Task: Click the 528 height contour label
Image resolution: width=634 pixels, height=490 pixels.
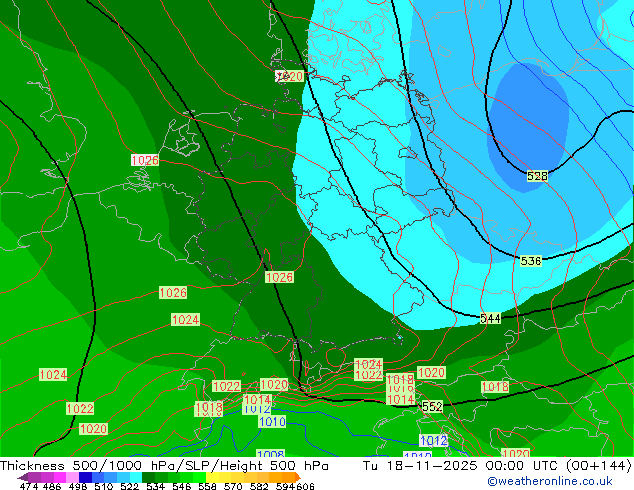Action: (537, 176)
